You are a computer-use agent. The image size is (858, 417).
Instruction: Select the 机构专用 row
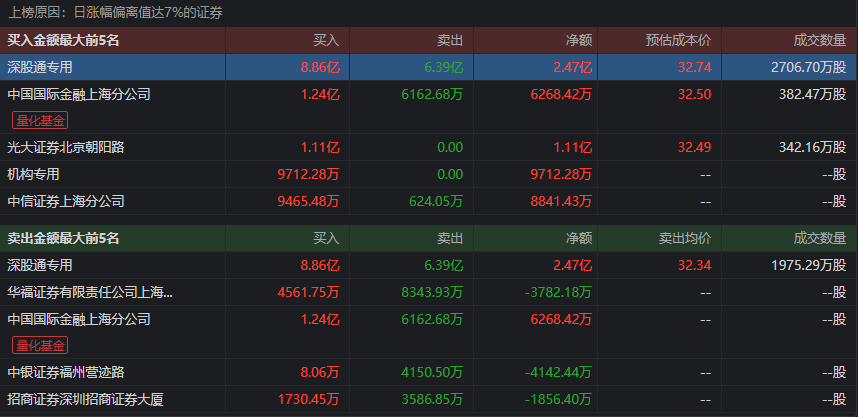click(x=428, y=174)
